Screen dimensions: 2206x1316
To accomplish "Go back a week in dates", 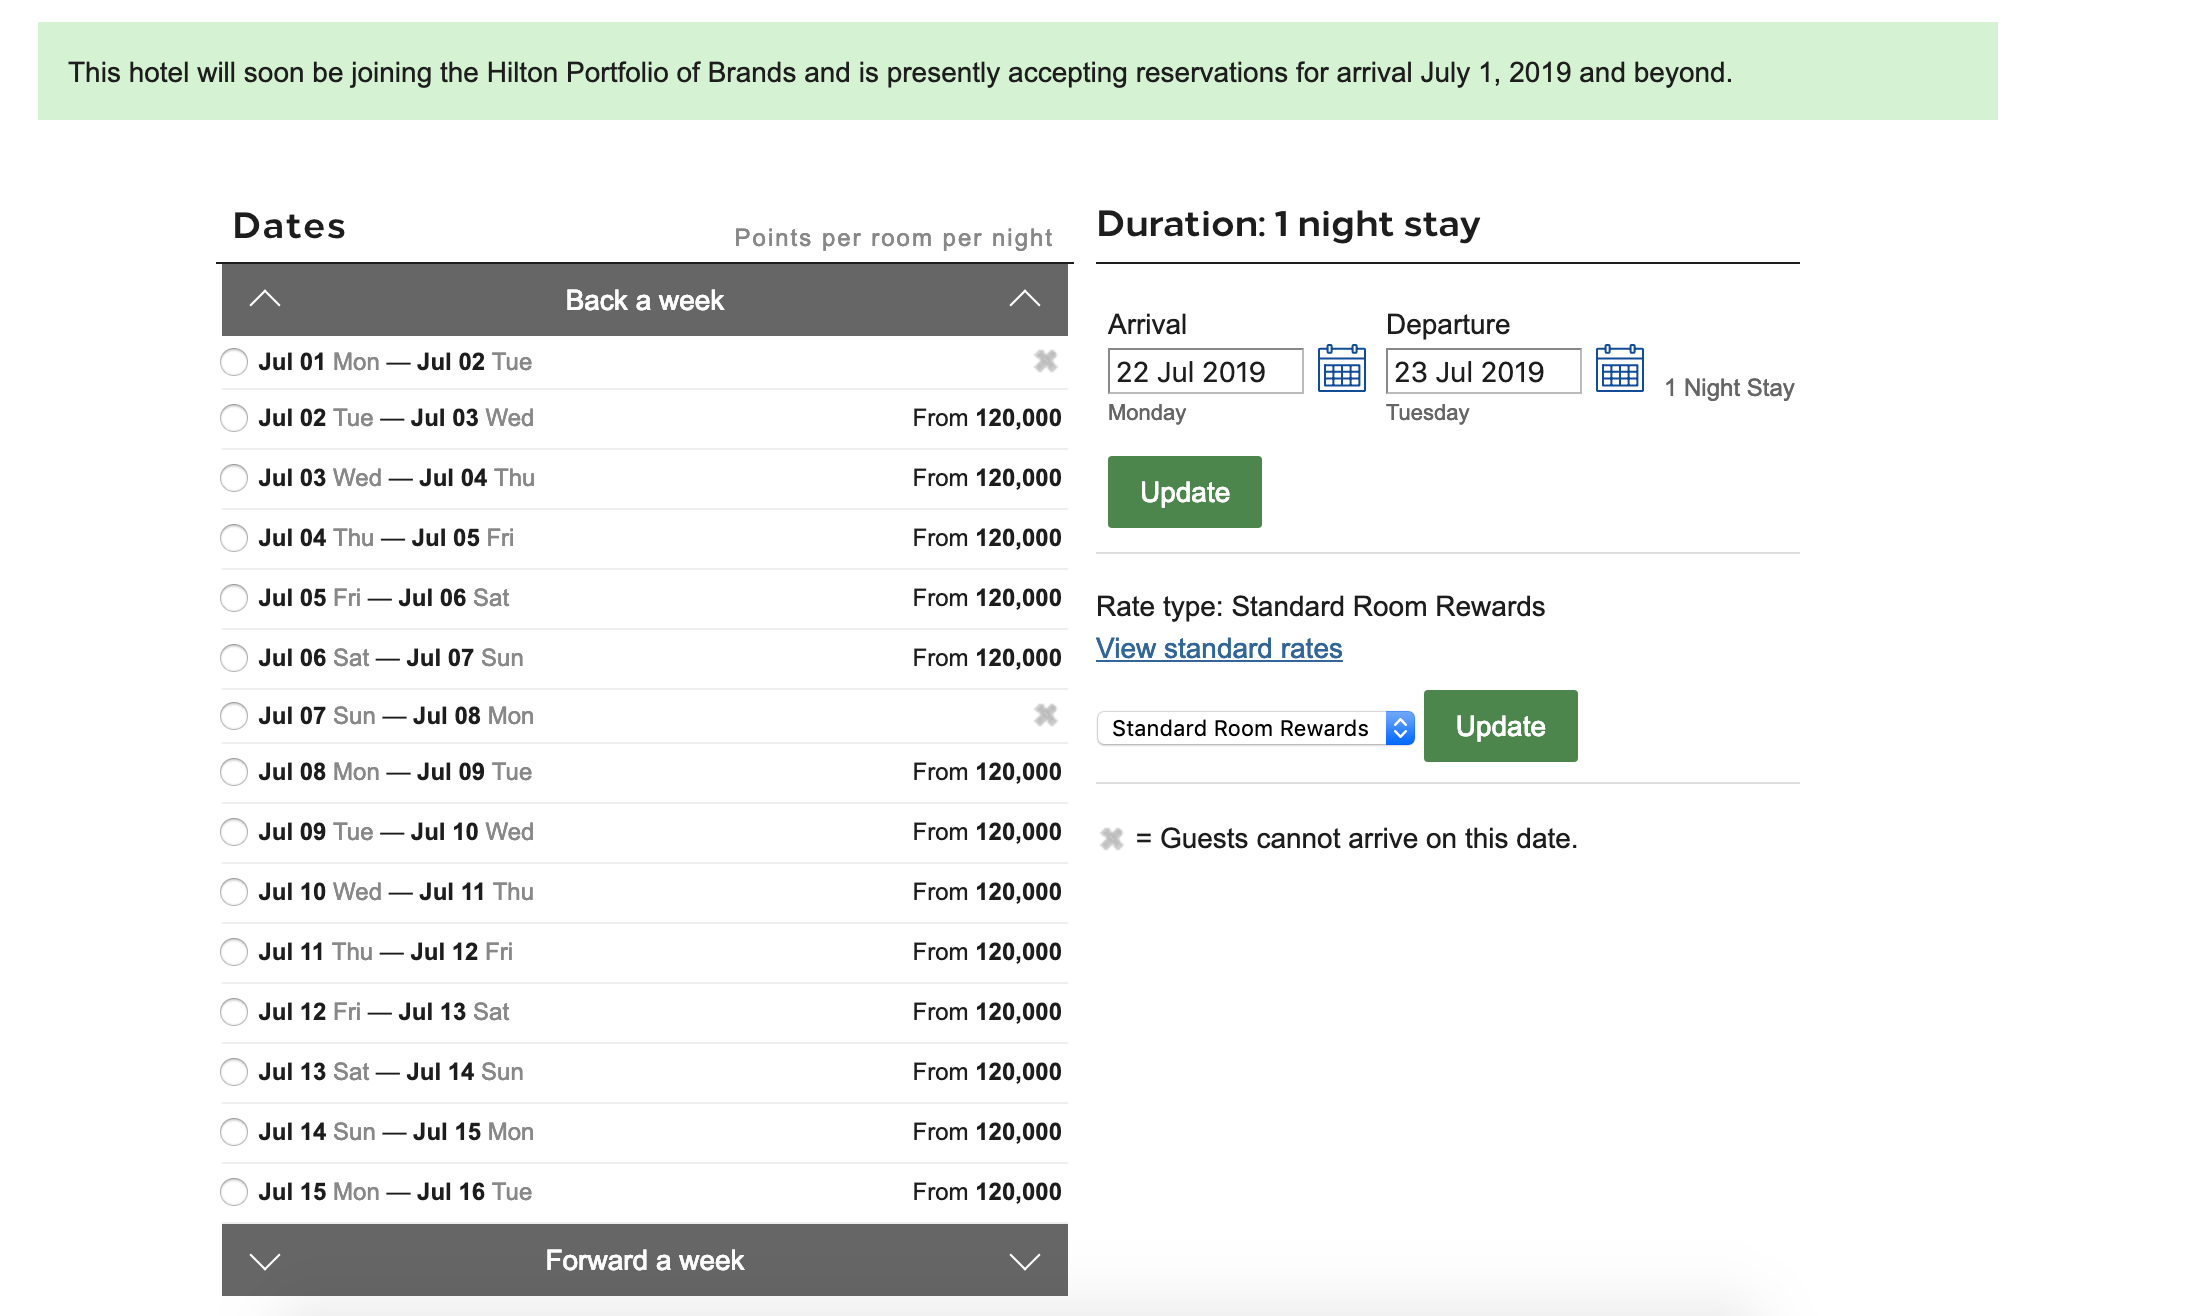I will [644, 300].
